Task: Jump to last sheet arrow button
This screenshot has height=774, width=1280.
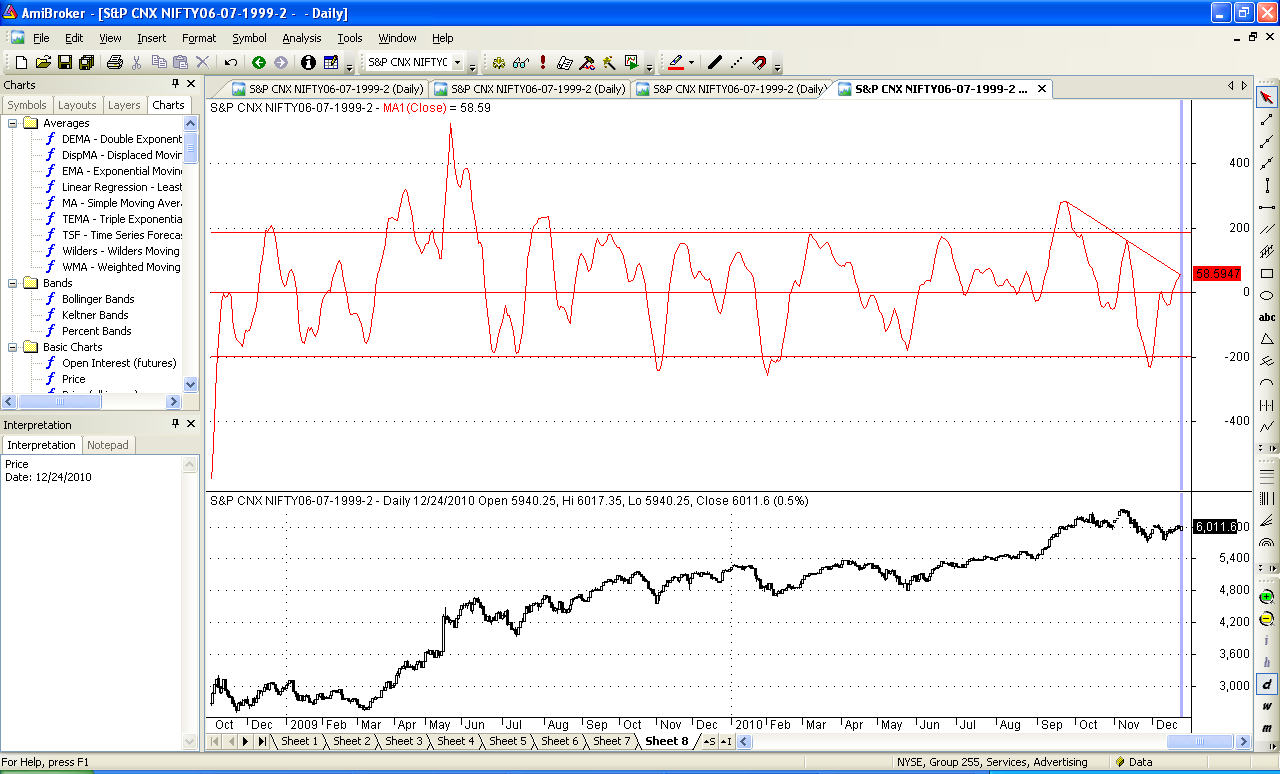Action: tap(262, 741)
